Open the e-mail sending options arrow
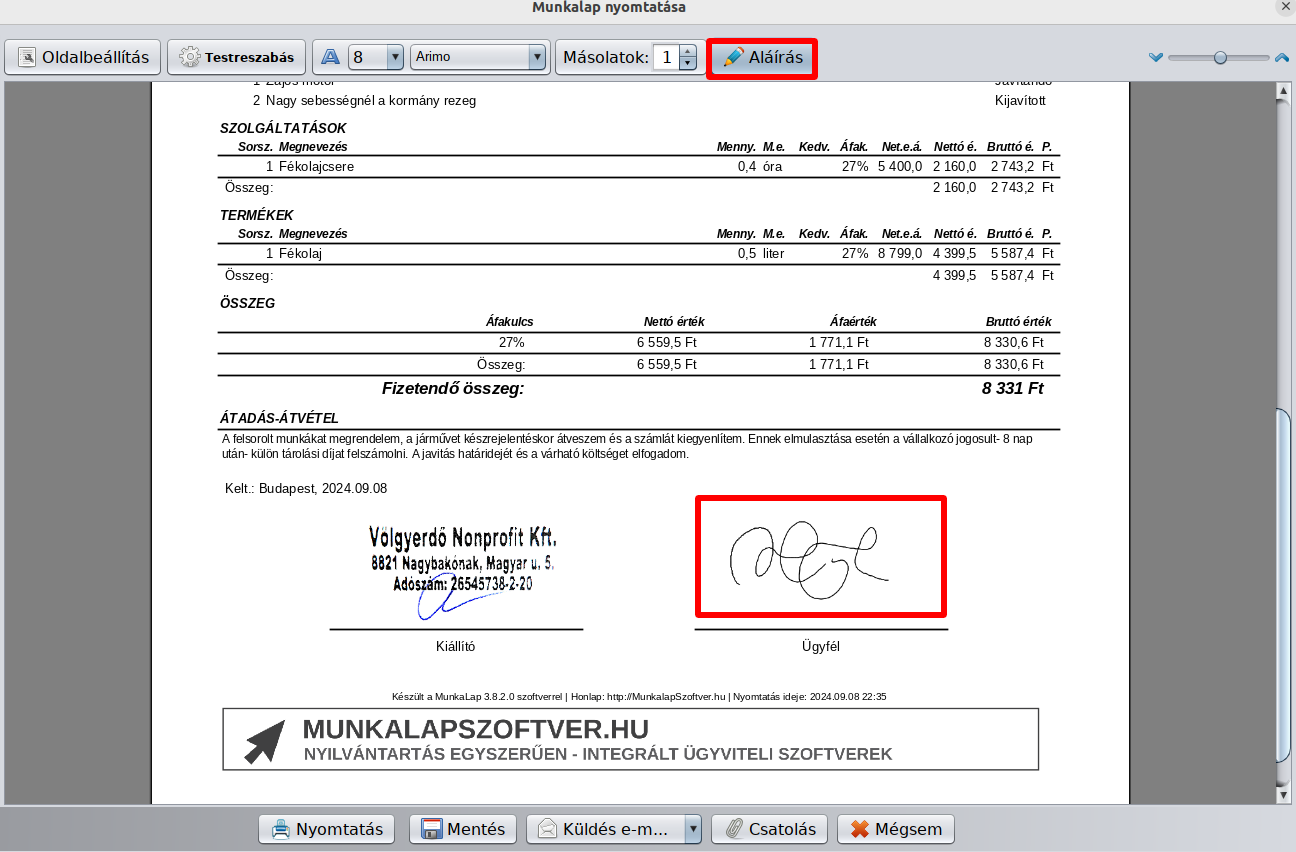This screenshot has width=1296, height=852. tap(692, 829)
